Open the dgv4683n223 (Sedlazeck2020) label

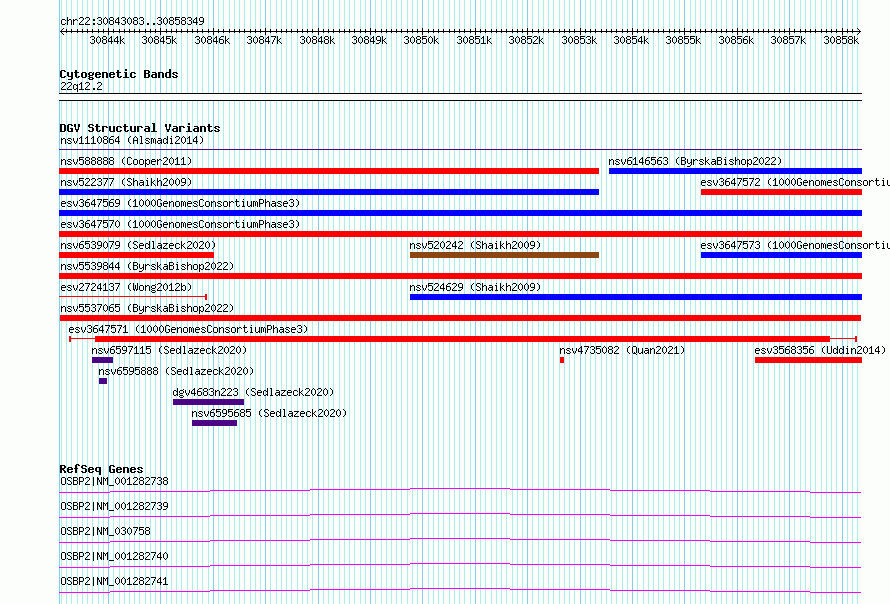point(253,392)
